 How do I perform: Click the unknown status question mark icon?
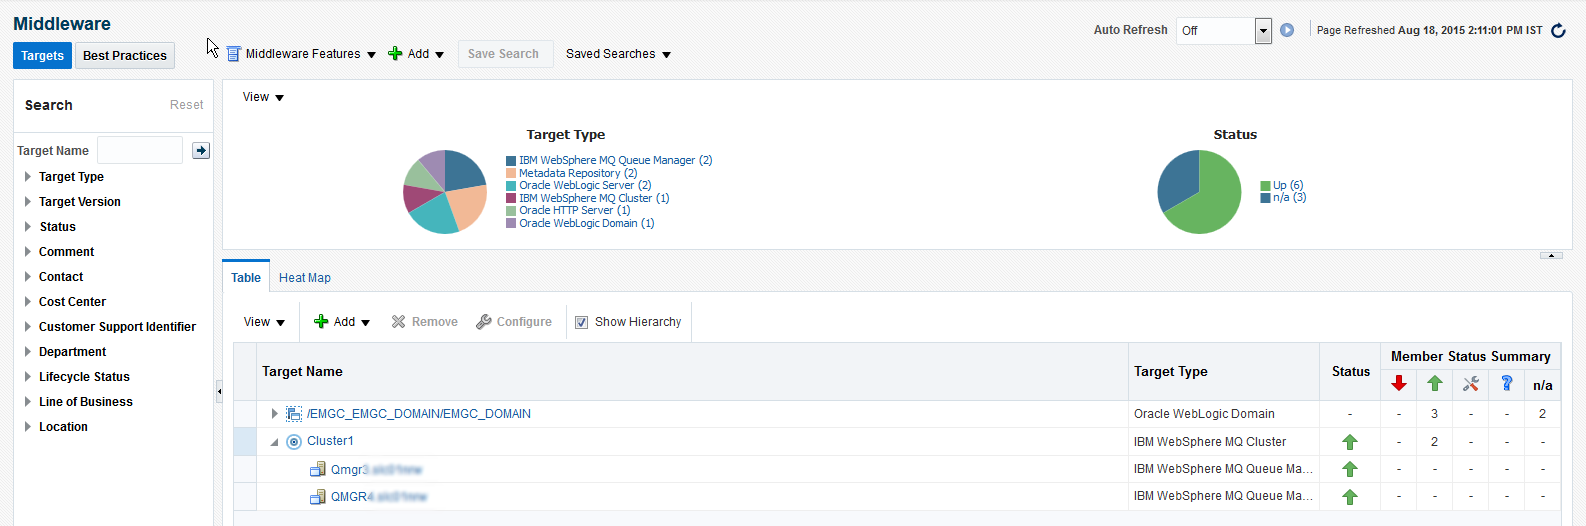click(x=1507, y=384)
